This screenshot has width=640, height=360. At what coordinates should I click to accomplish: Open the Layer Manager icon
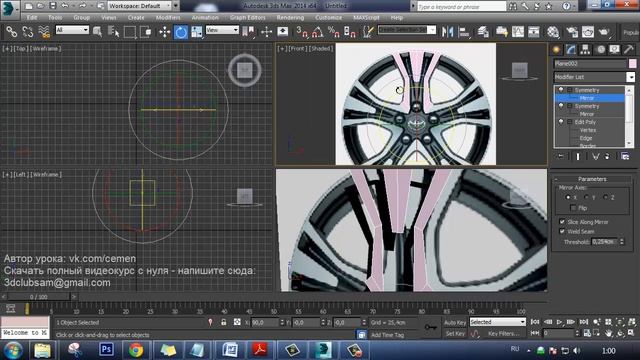[483, 31]
